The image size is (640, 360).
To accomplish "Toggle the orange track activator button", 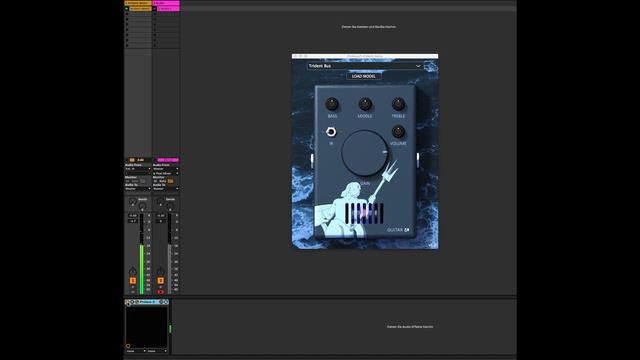I will (x=133, y=280).
